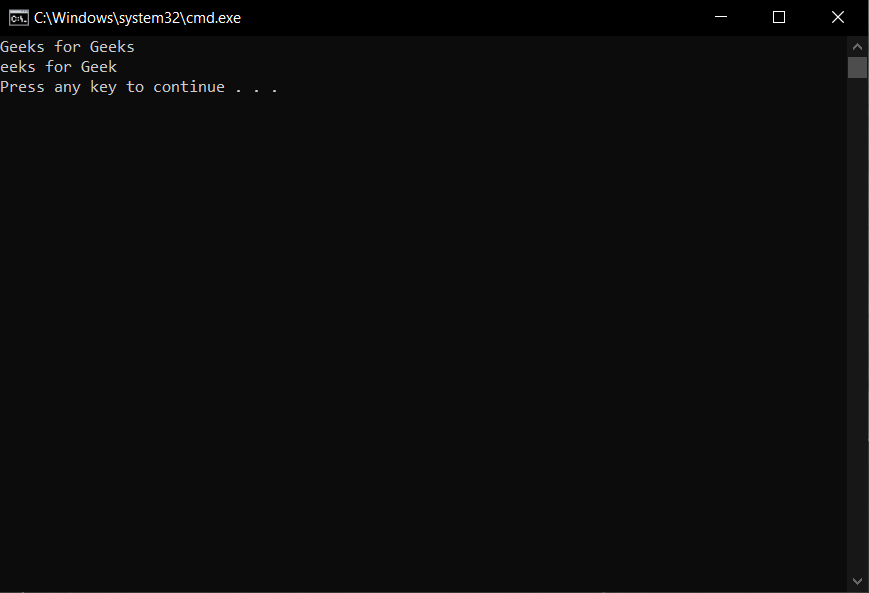
Task: Click the title text C:\Windows\system32\cmd.exe
Action: [x=137, y=18]
